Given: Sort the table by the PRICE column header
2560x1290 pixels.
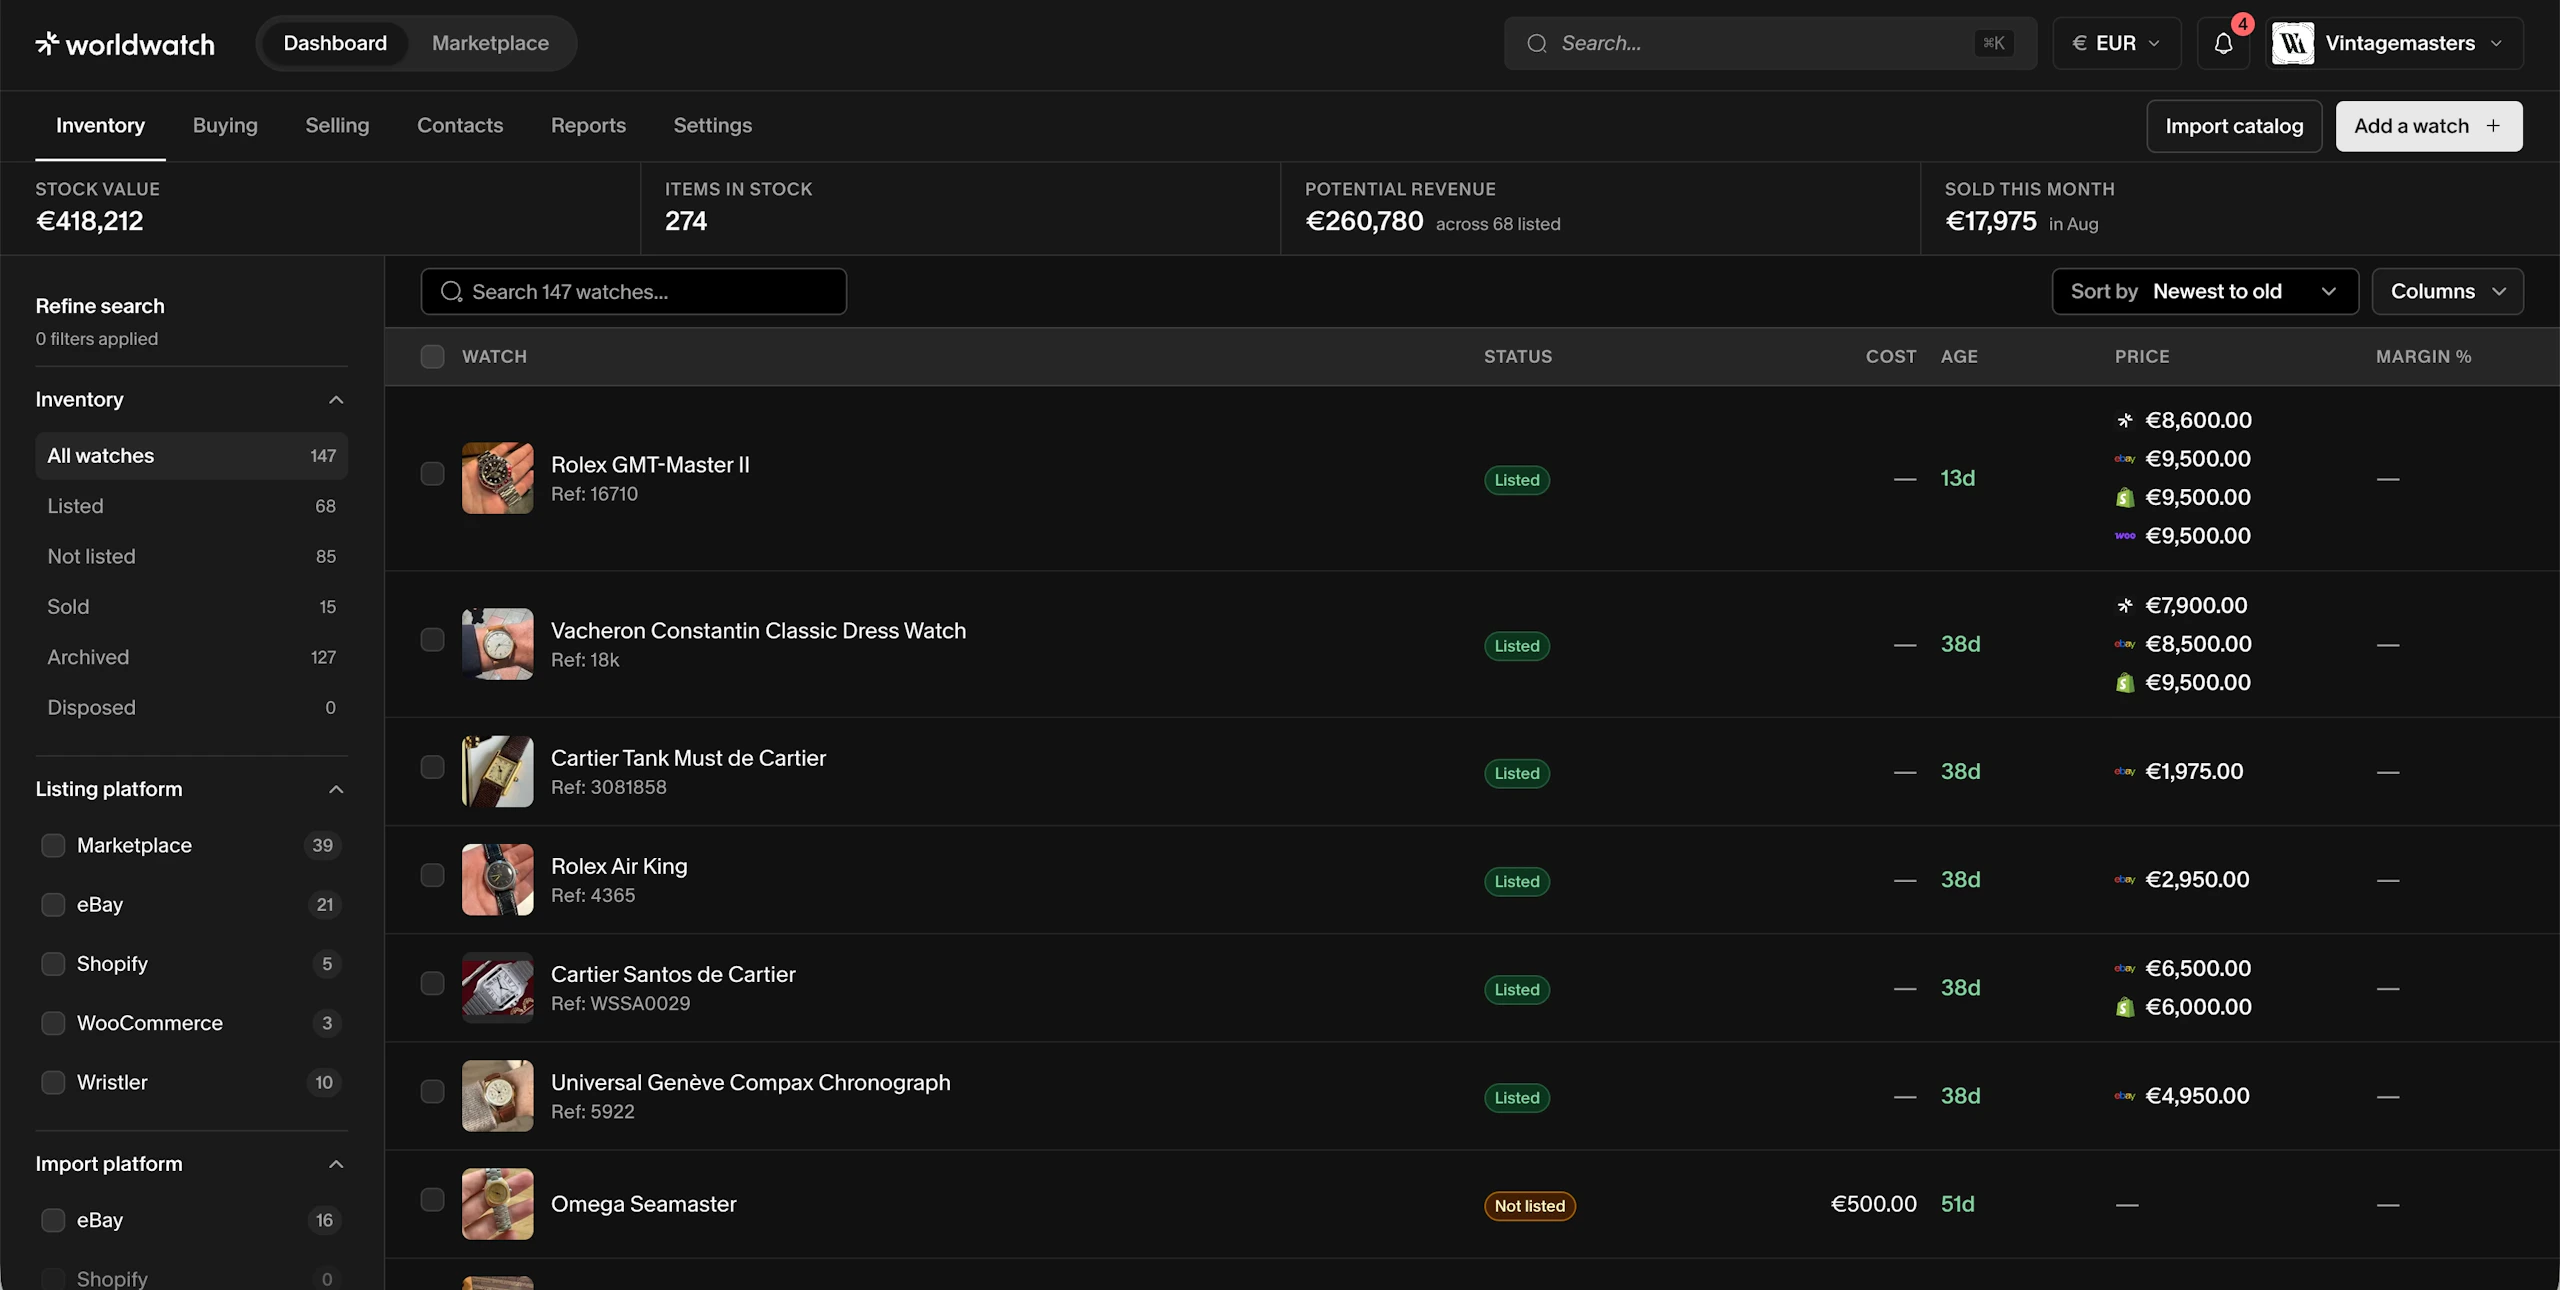Looking at the screenshot, I should pyautogui.click(x=2142, y=357).
